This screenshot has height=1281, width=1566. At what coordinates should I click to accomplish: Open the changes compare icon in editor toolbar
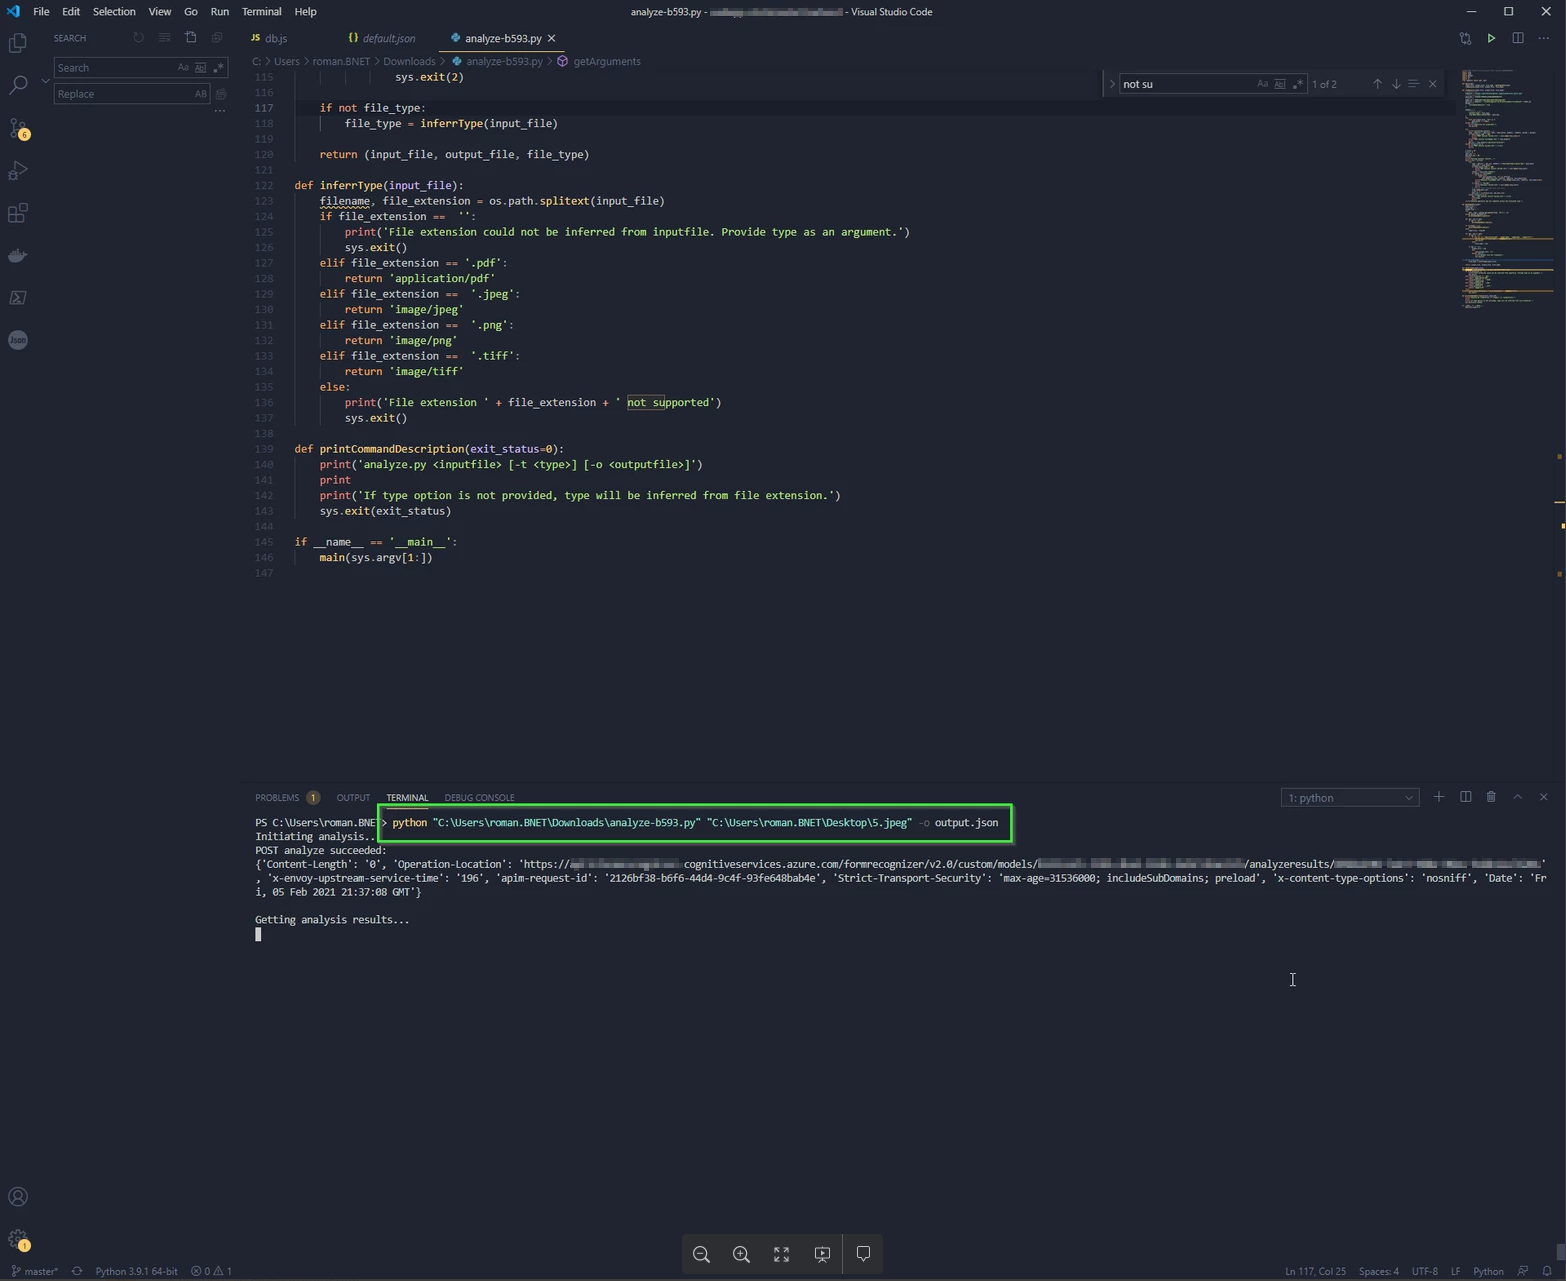1465,38
